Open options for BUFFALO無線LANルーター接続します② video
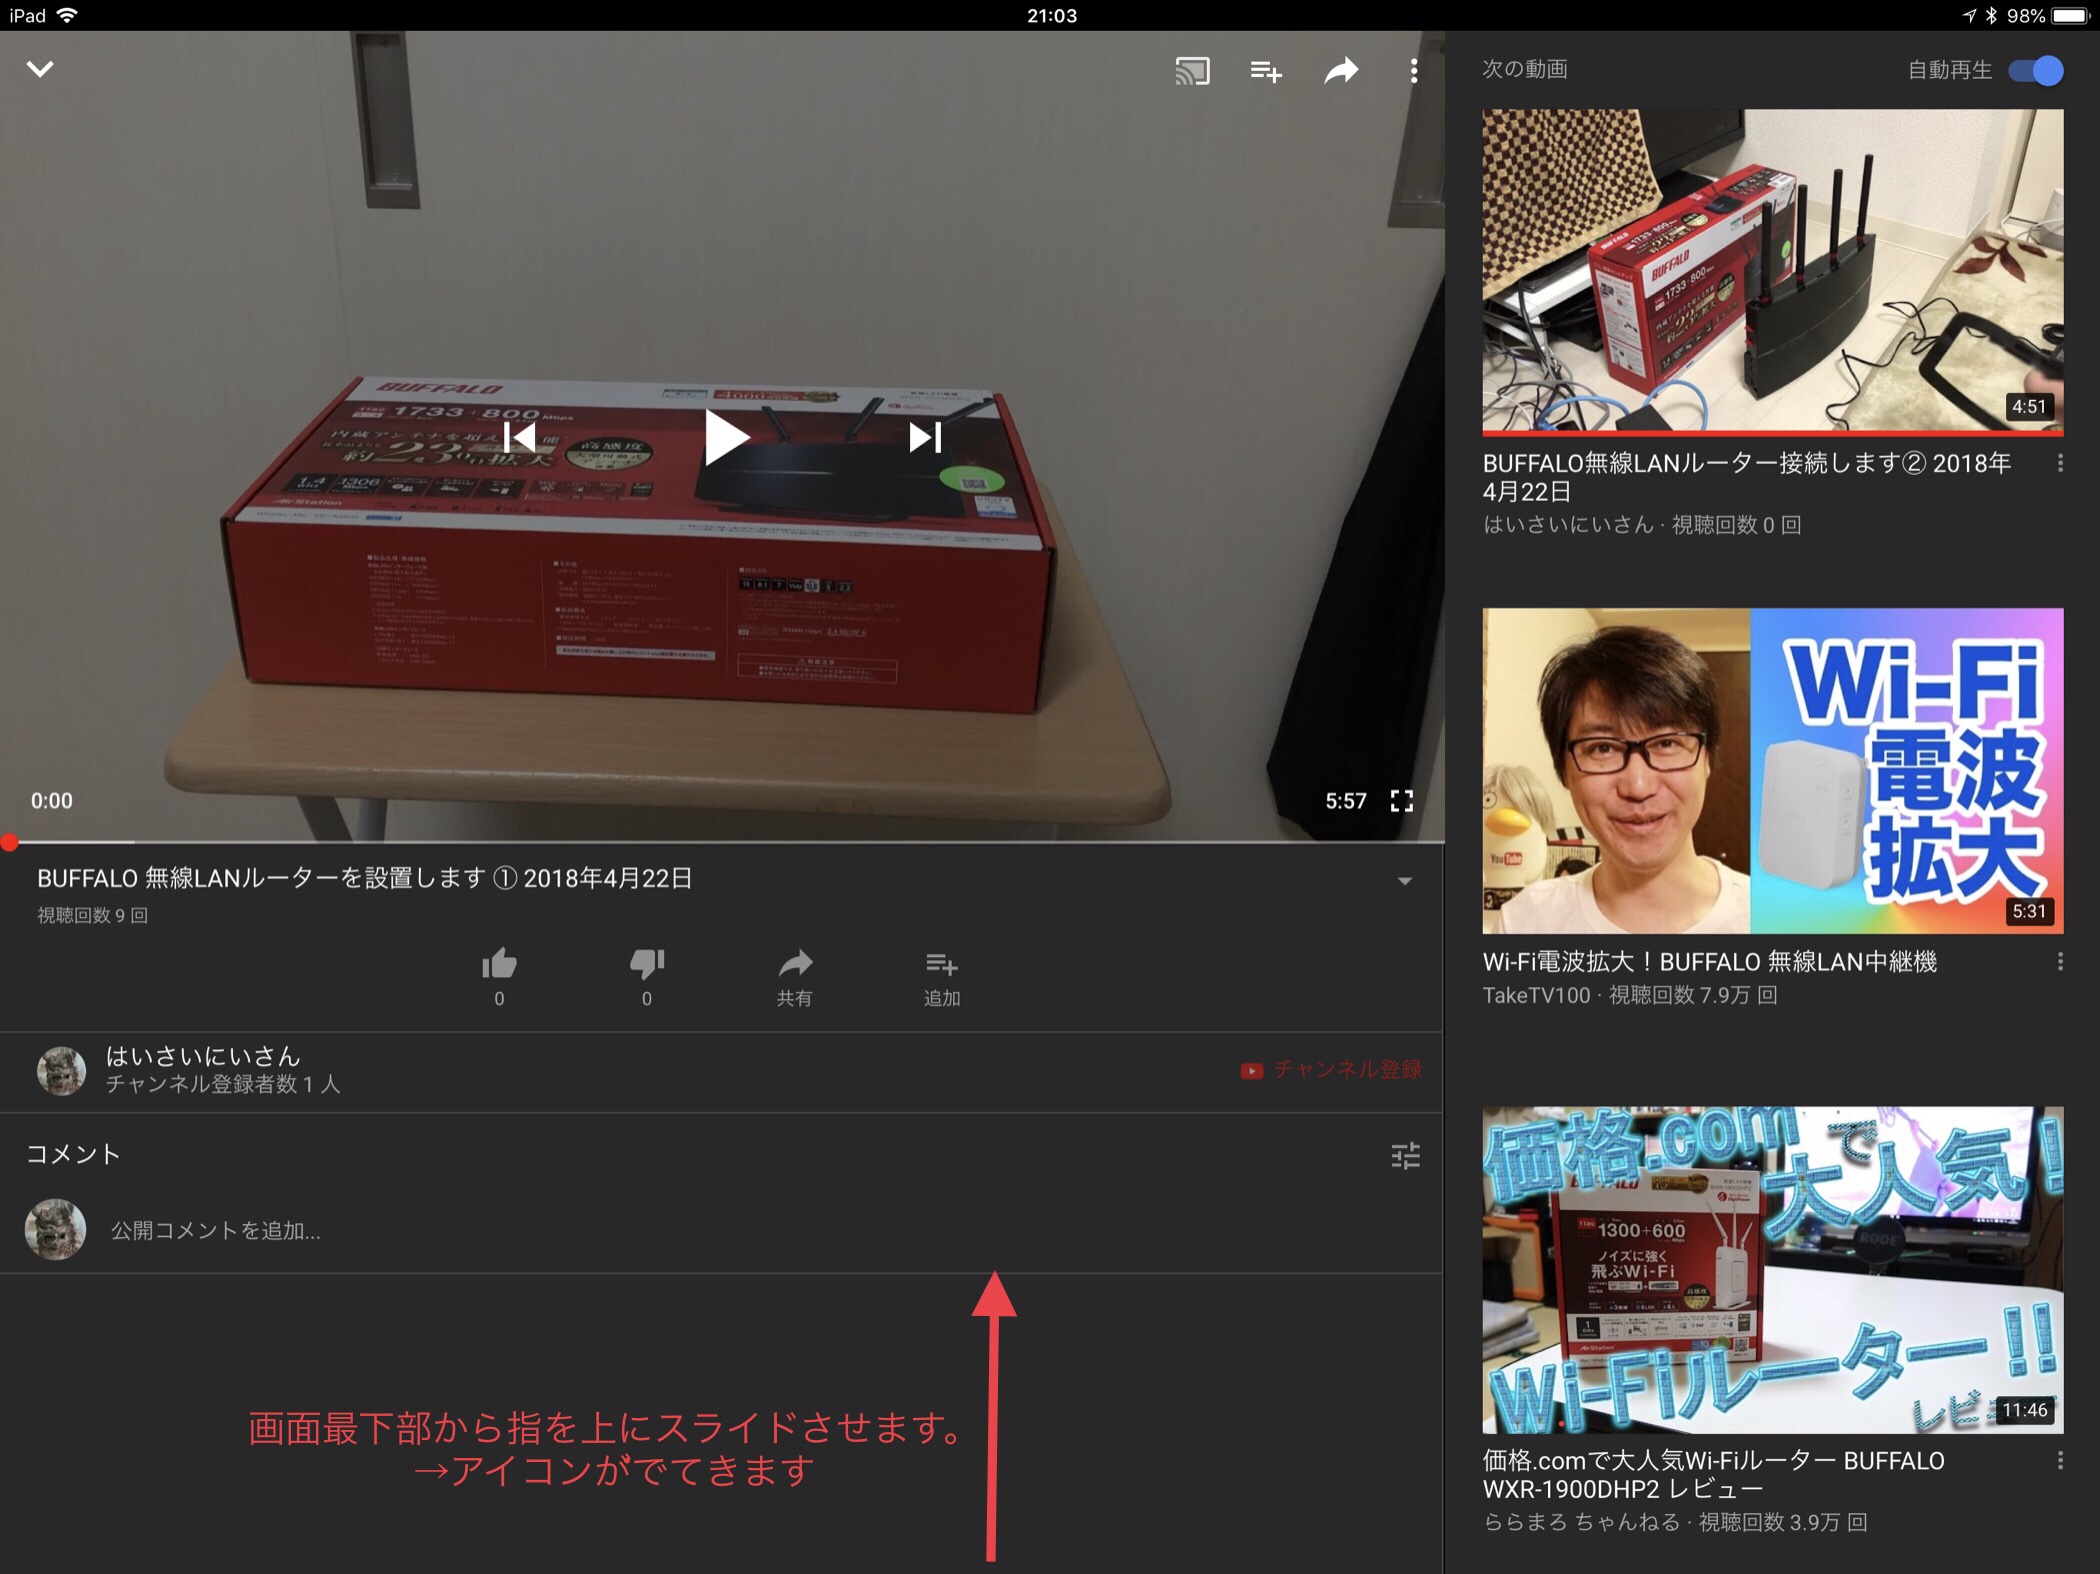Screen dimensions: 2100x1574 tap(2060, 463)
